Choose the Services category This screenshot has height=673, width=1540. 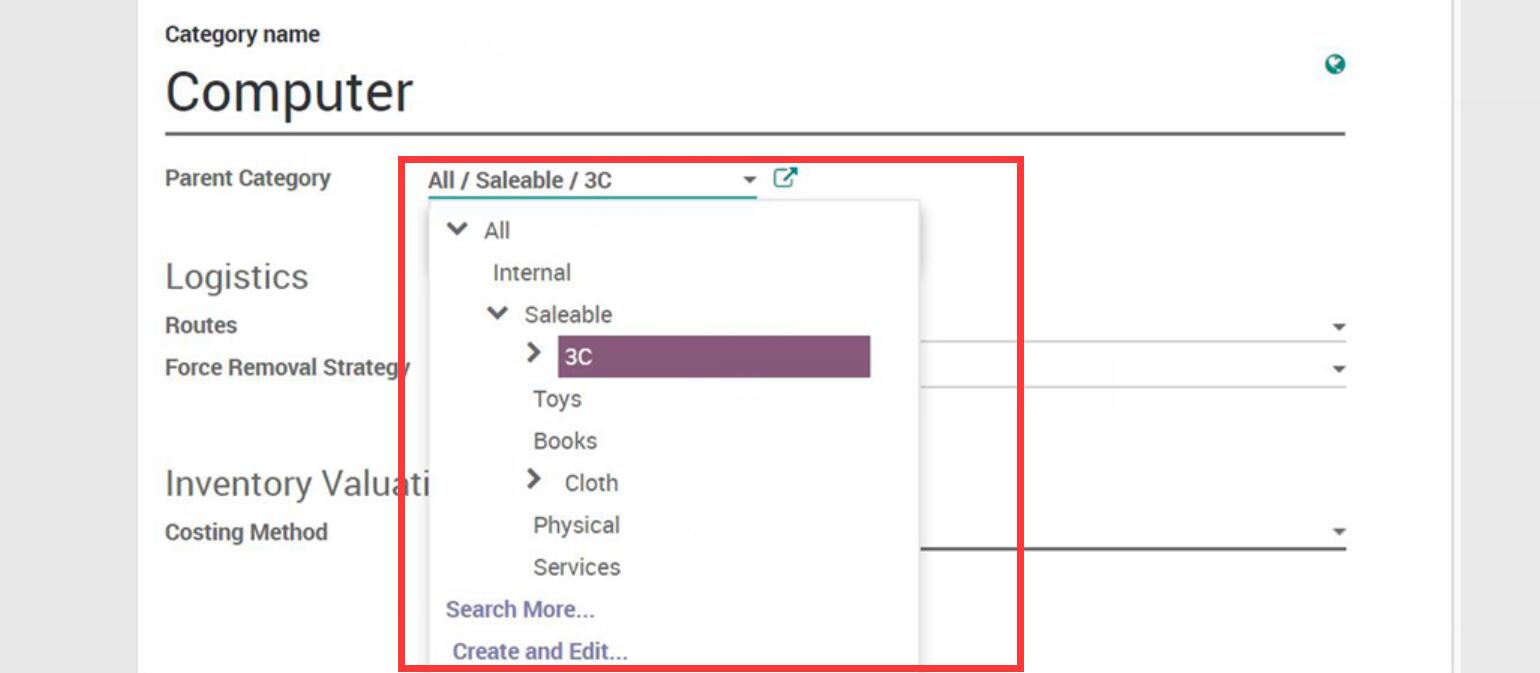click(x=576, y=567)
